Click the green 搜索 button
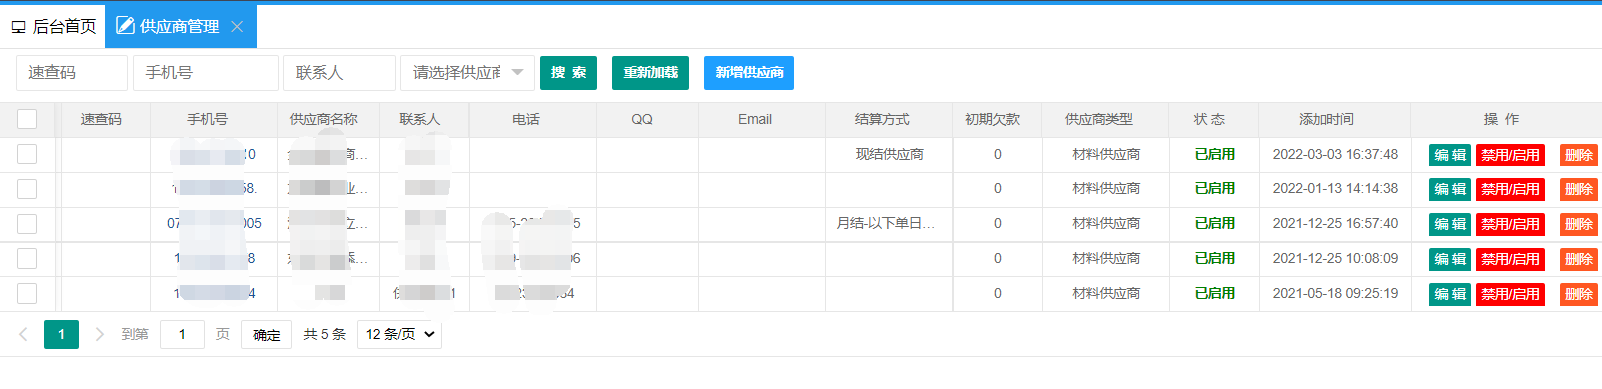The height and width of the screenshot is (389, 1602). tap(568, 73)
